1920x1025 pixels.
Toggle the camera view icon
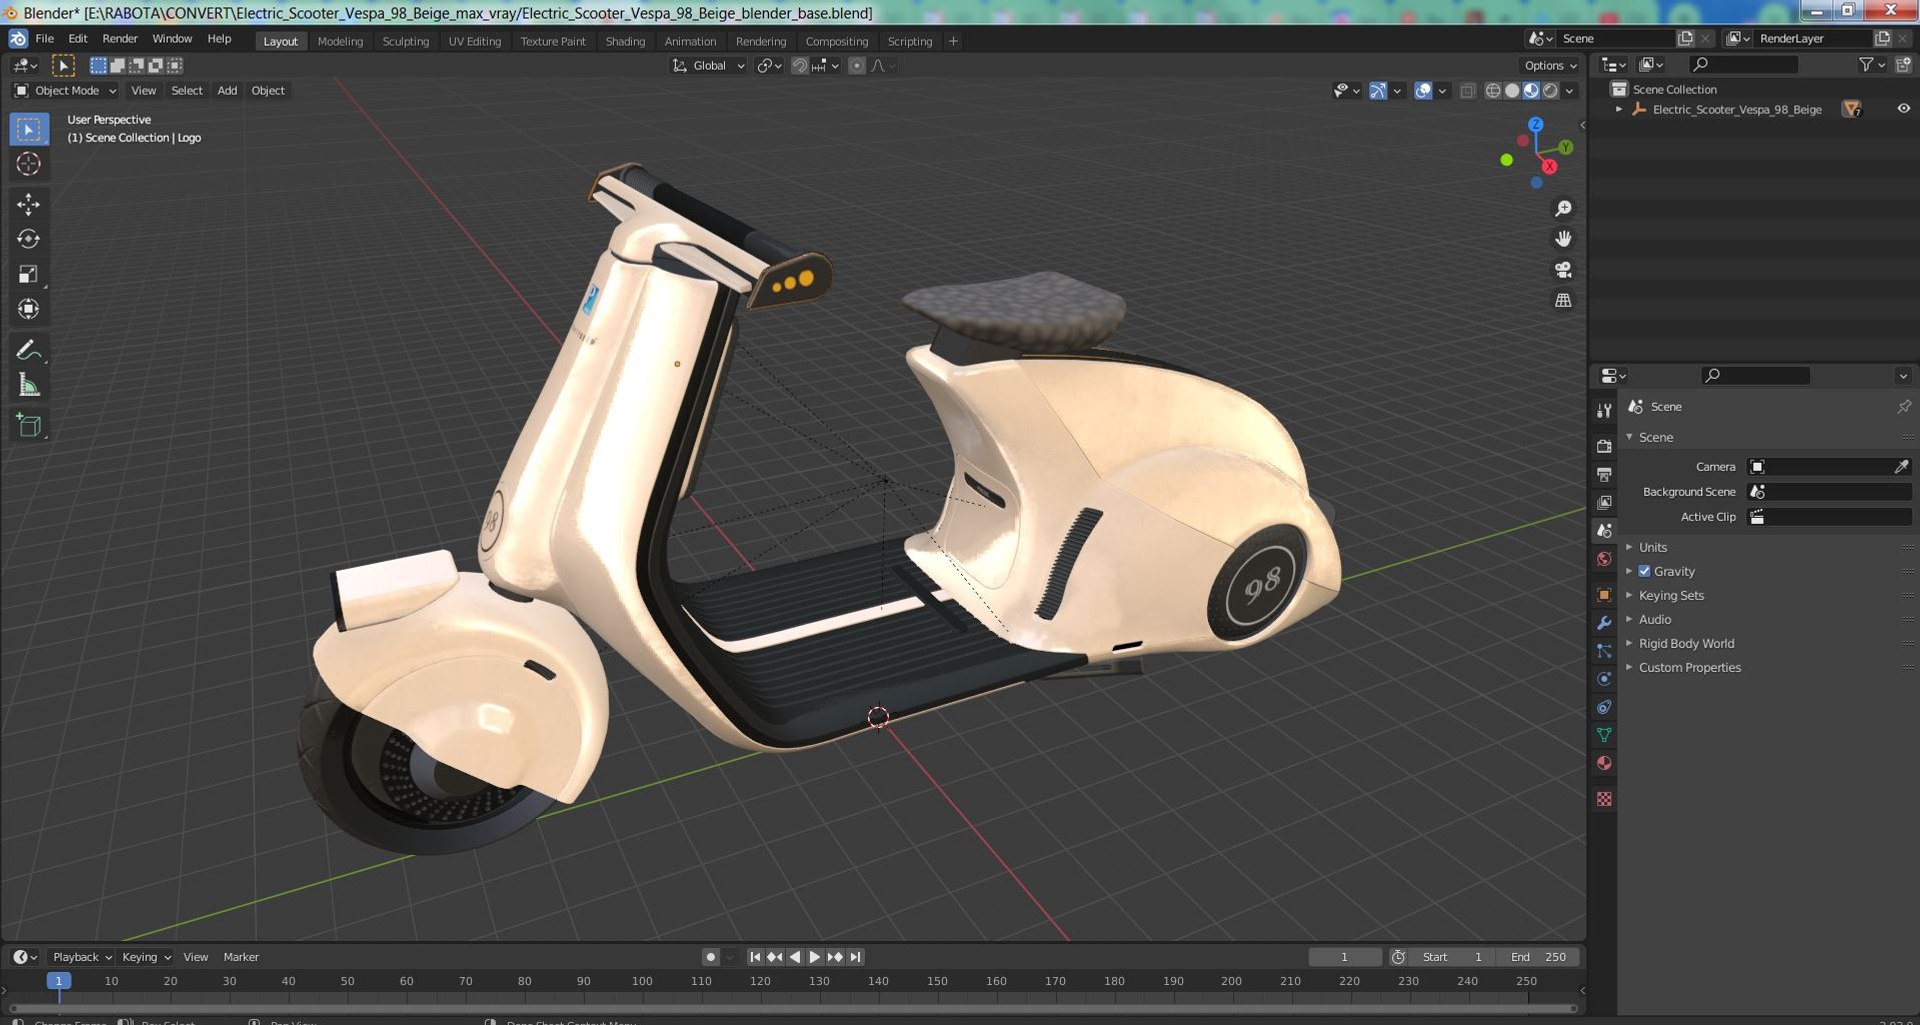[x=1563, y=270]
